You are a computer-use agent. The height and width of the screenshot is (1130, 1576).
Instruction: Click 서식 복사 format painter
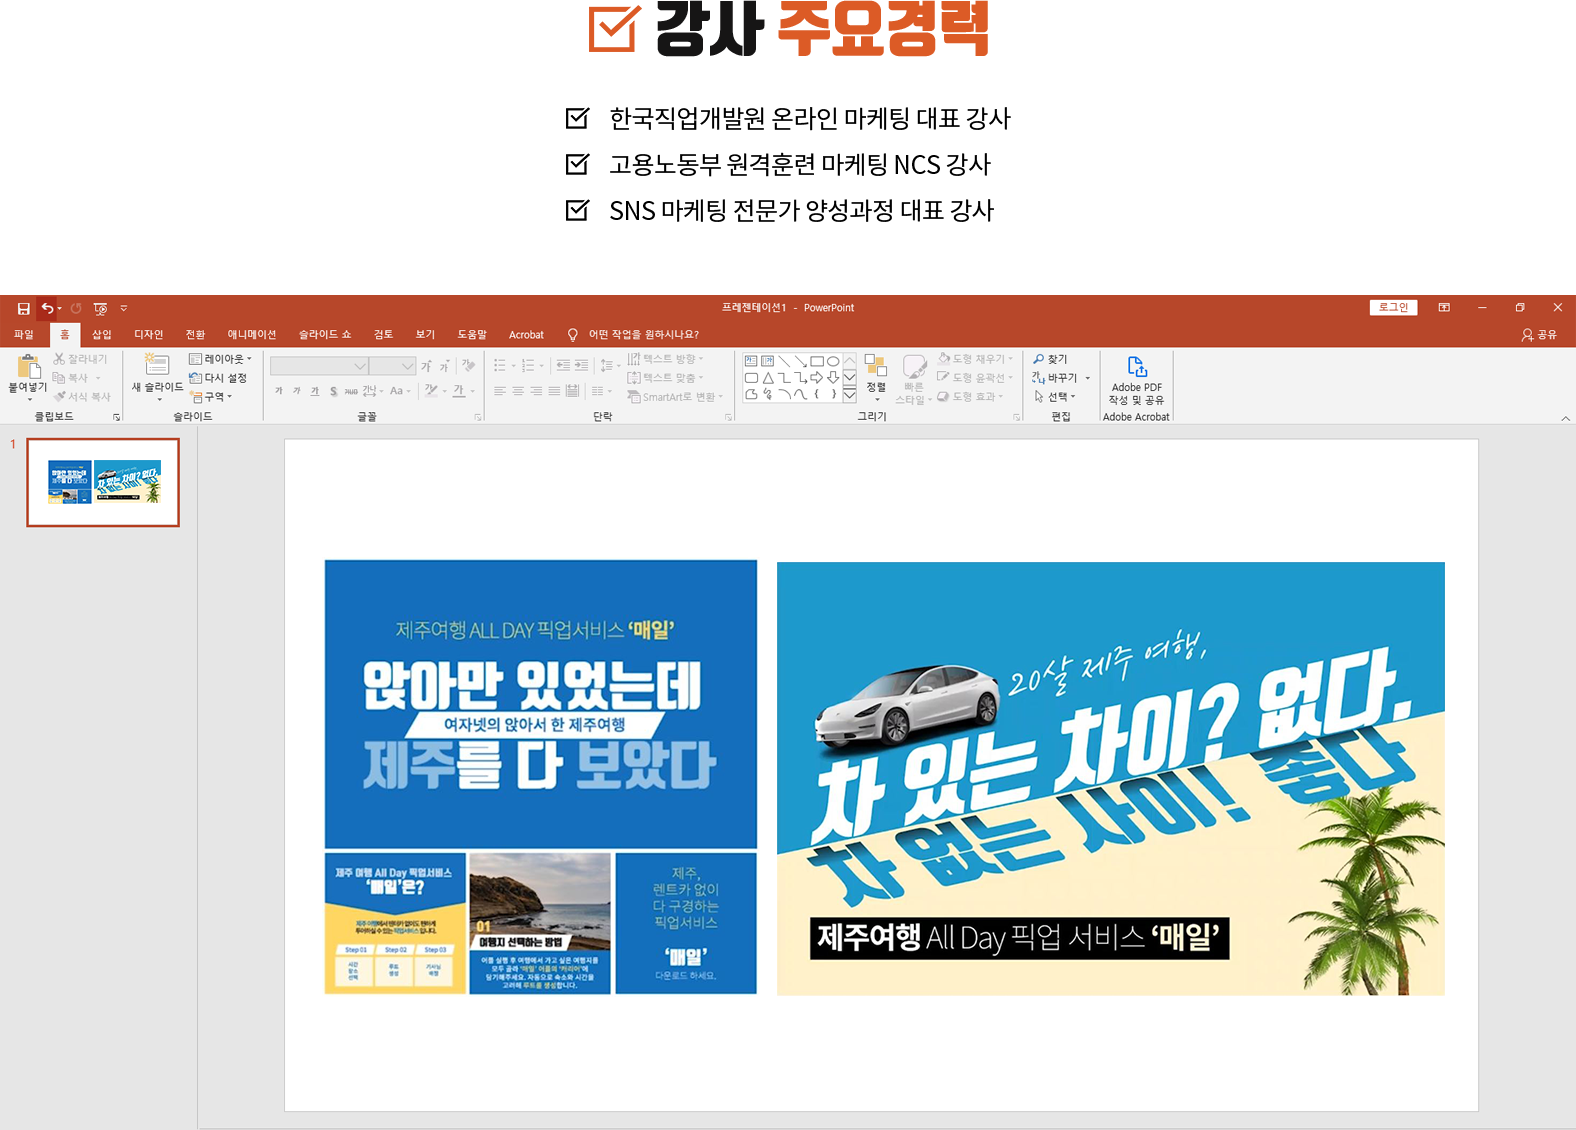[x=82, y=396]
